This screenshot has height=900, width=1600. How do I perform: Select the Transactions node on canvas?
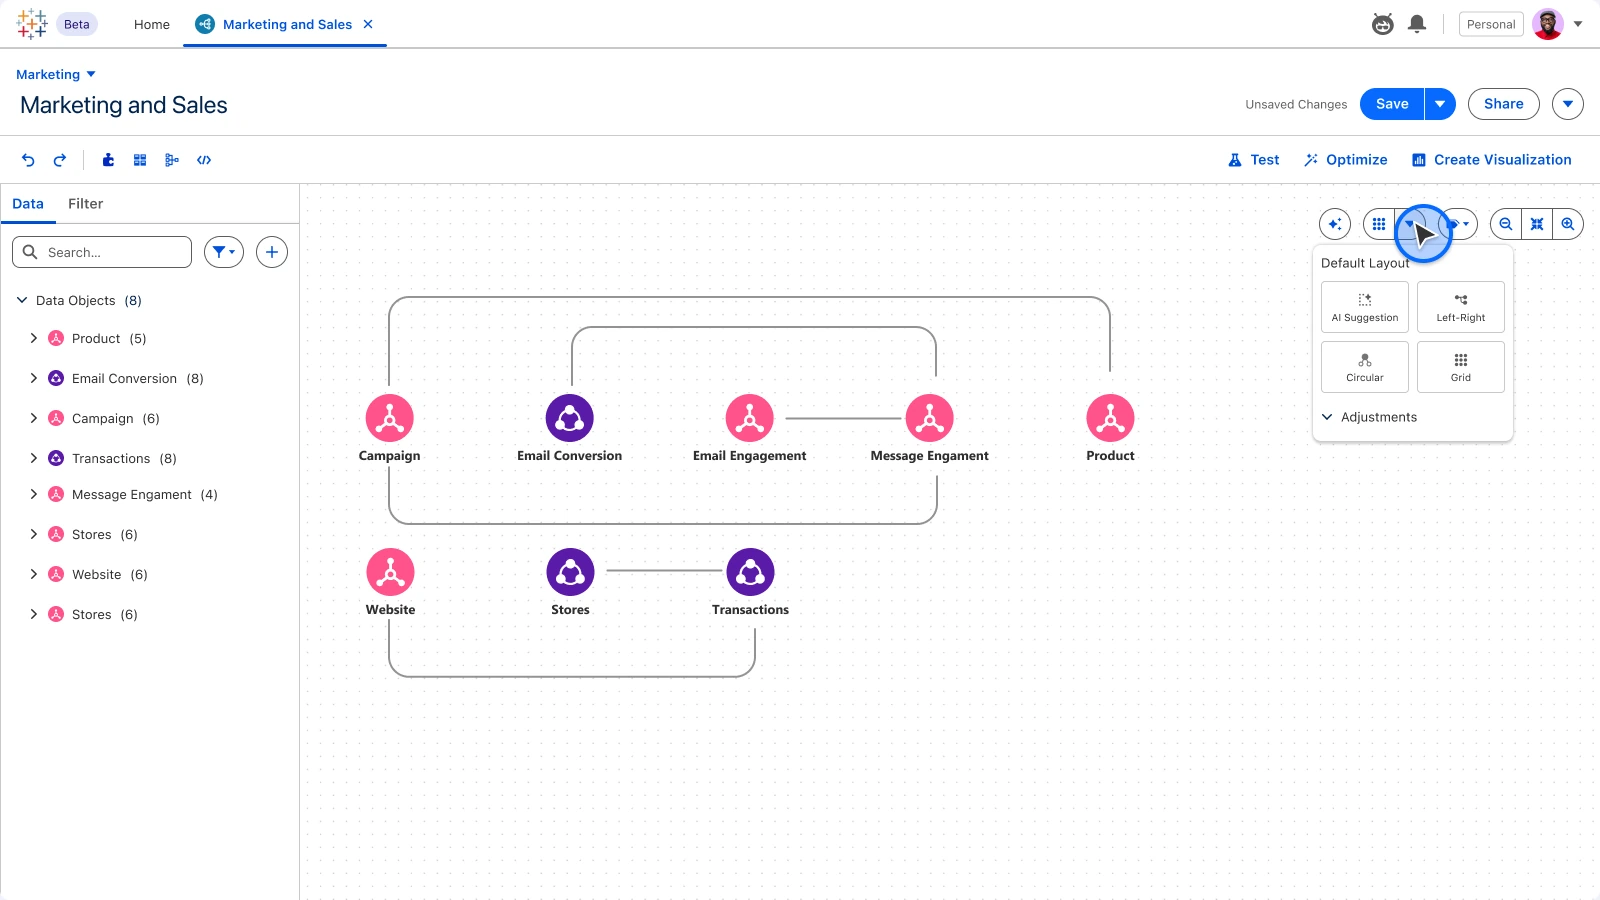click(750, 572)
